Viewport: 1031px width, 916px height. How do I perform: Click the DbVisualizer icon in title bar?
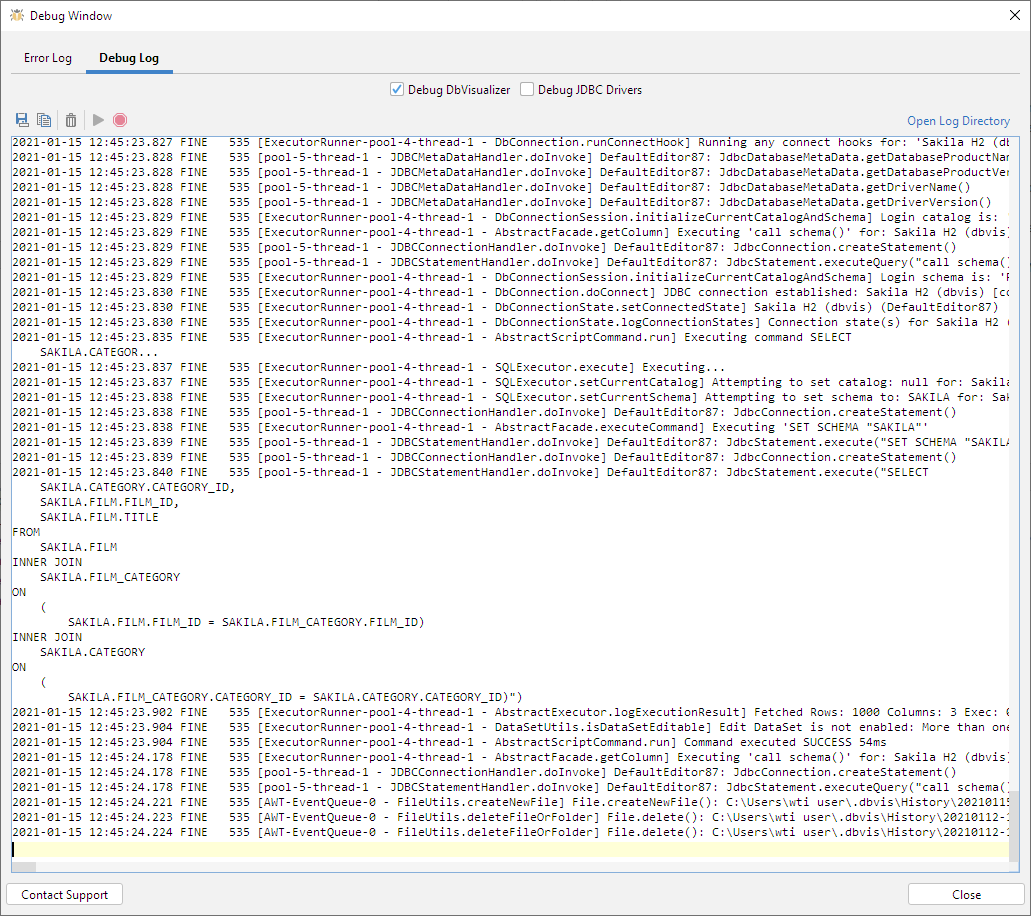coord(16,15)
